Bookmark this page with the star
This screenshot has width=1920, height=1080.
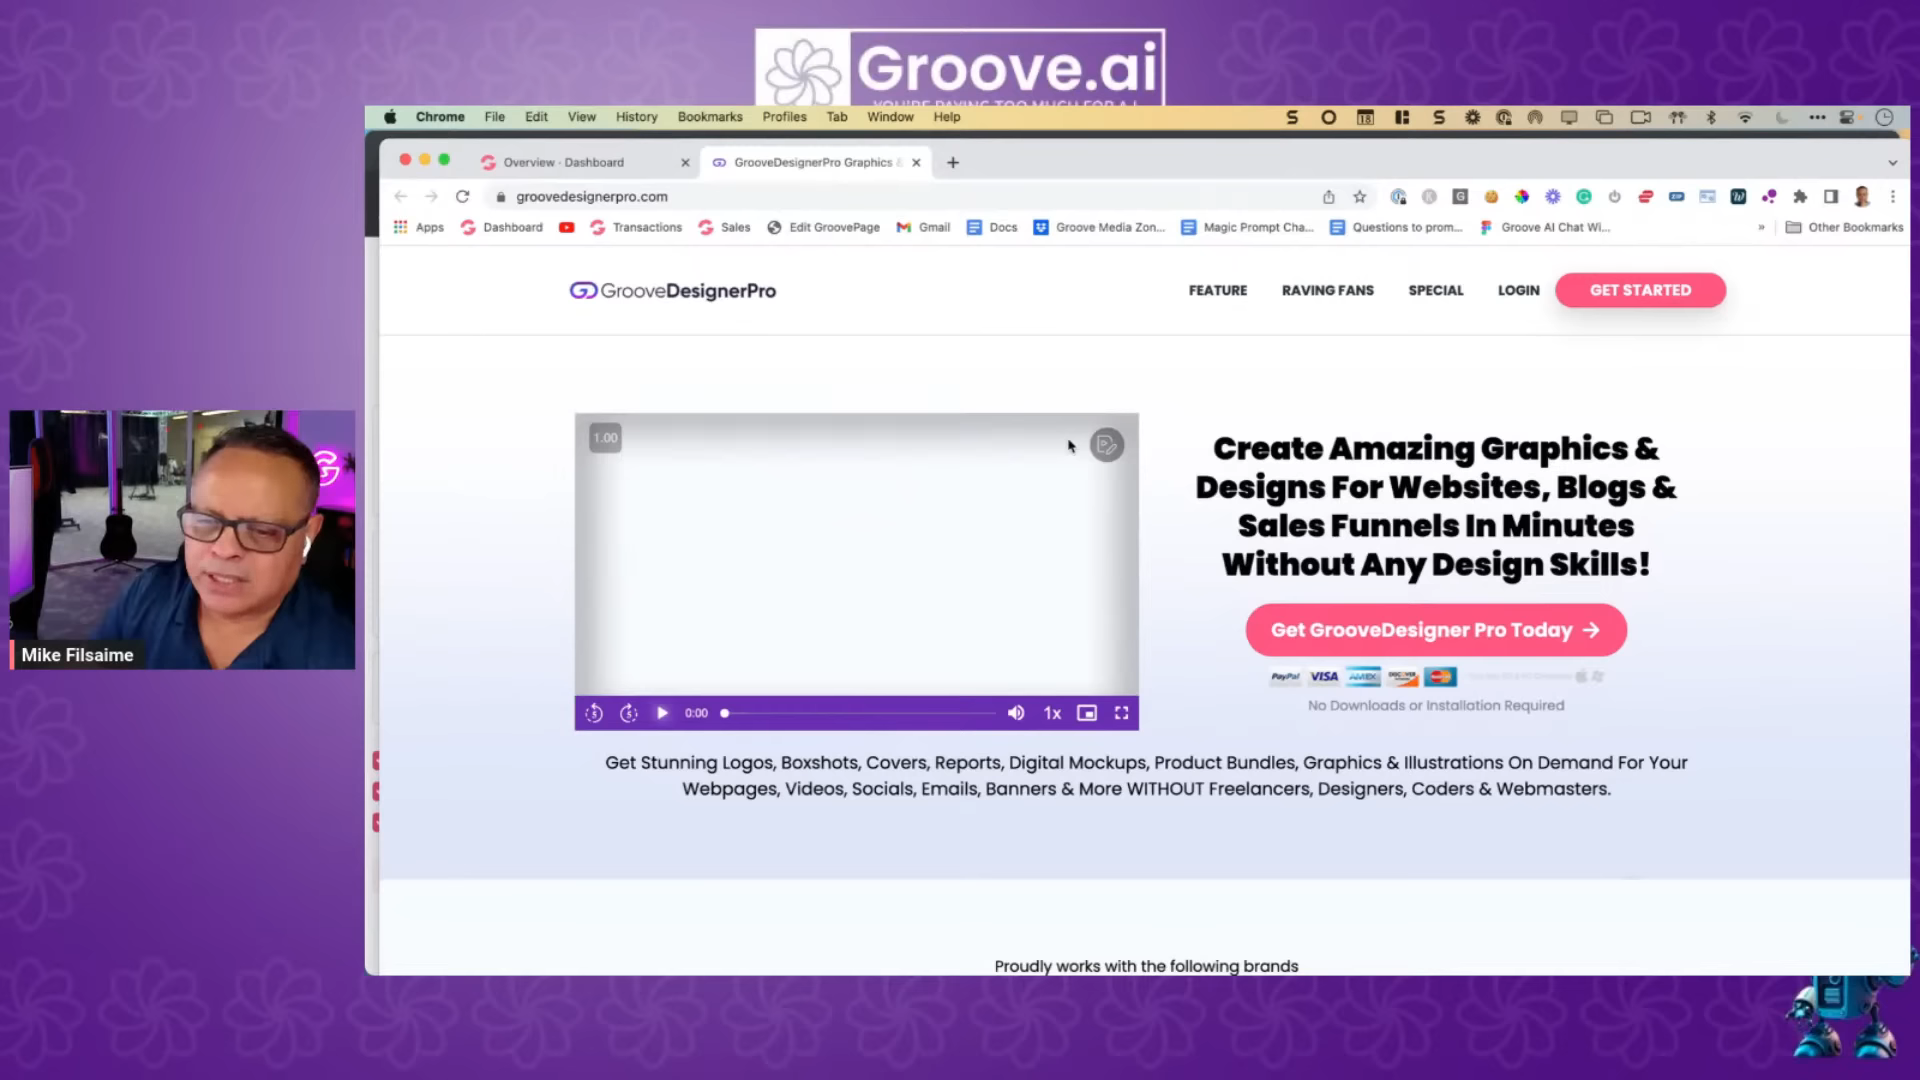pos(1360,197)
